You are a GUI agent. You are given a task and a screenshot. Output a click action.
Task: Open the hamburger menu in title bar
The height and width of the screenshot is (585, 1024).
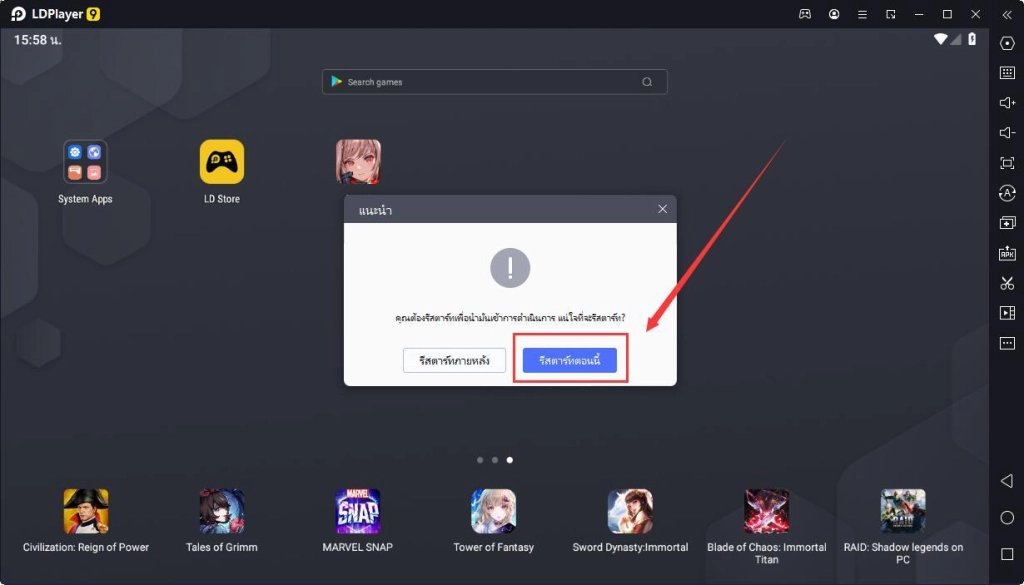coord(862,15)
